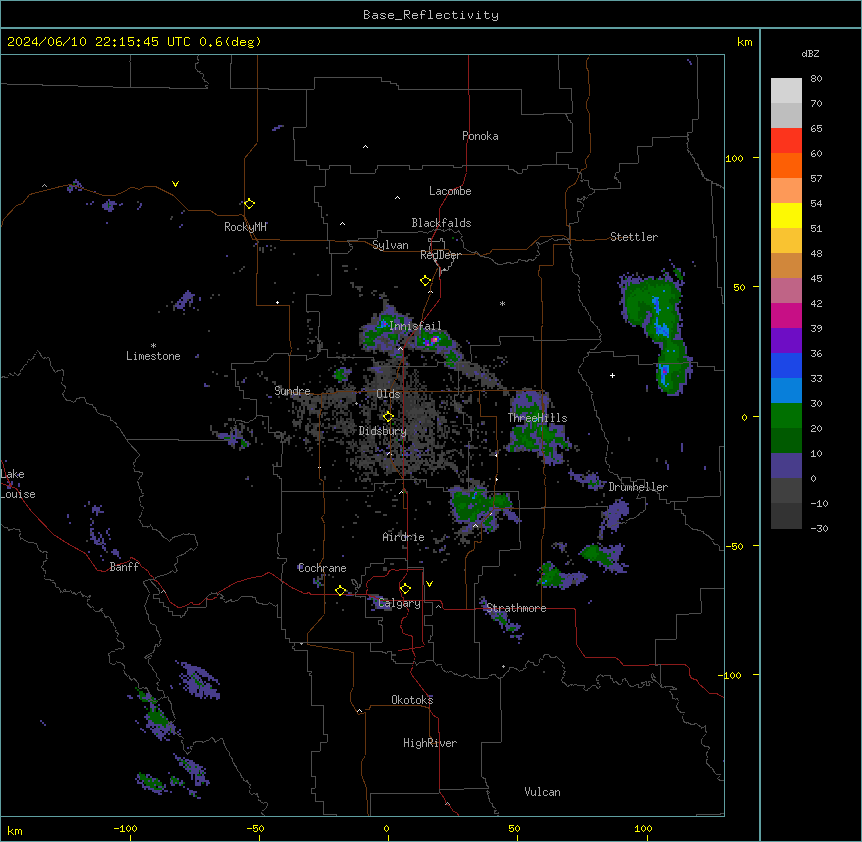Click the dBZ legend heading
The width and height of the screenshot is (862, 842).
[x=810, y=53]
